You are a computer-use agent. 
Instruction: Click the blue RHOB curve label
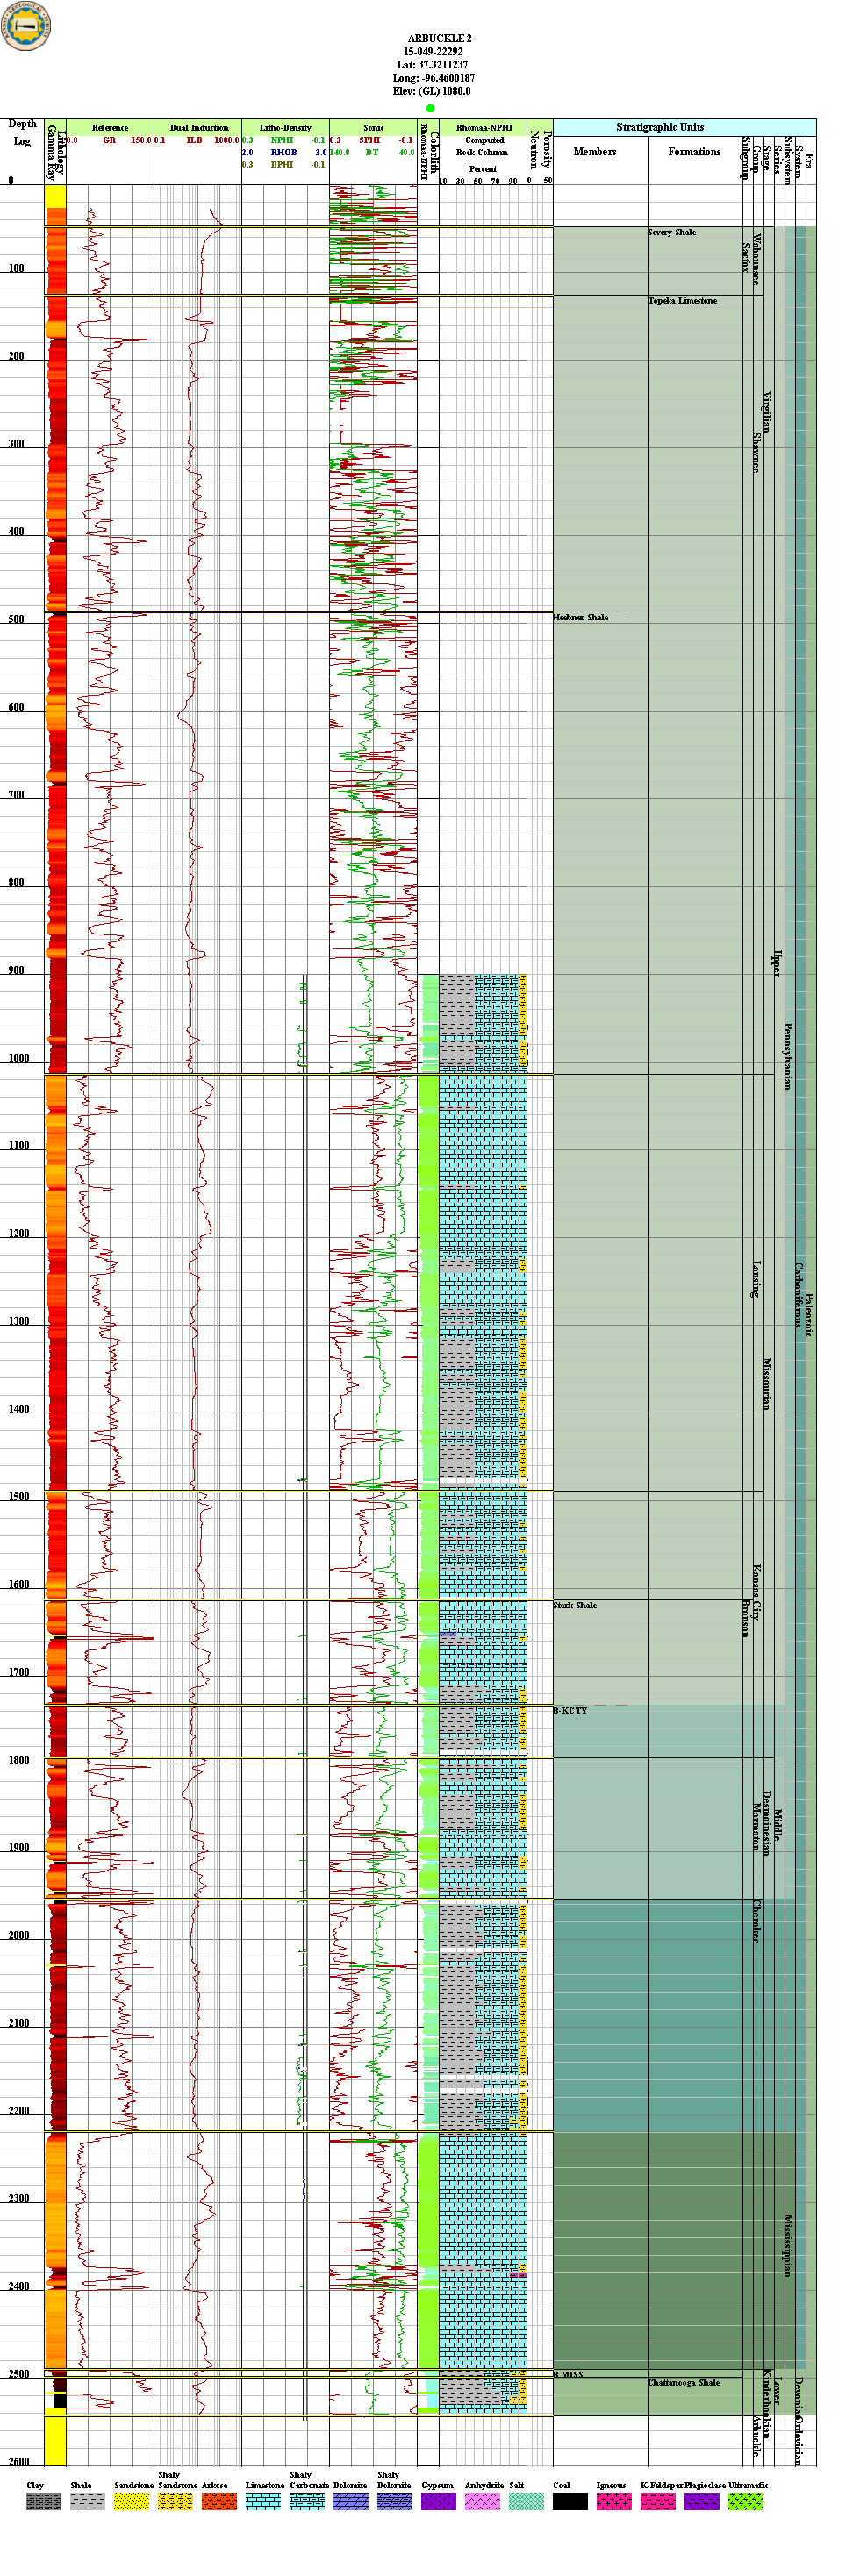pyautogui.click(x=284, y=152)
